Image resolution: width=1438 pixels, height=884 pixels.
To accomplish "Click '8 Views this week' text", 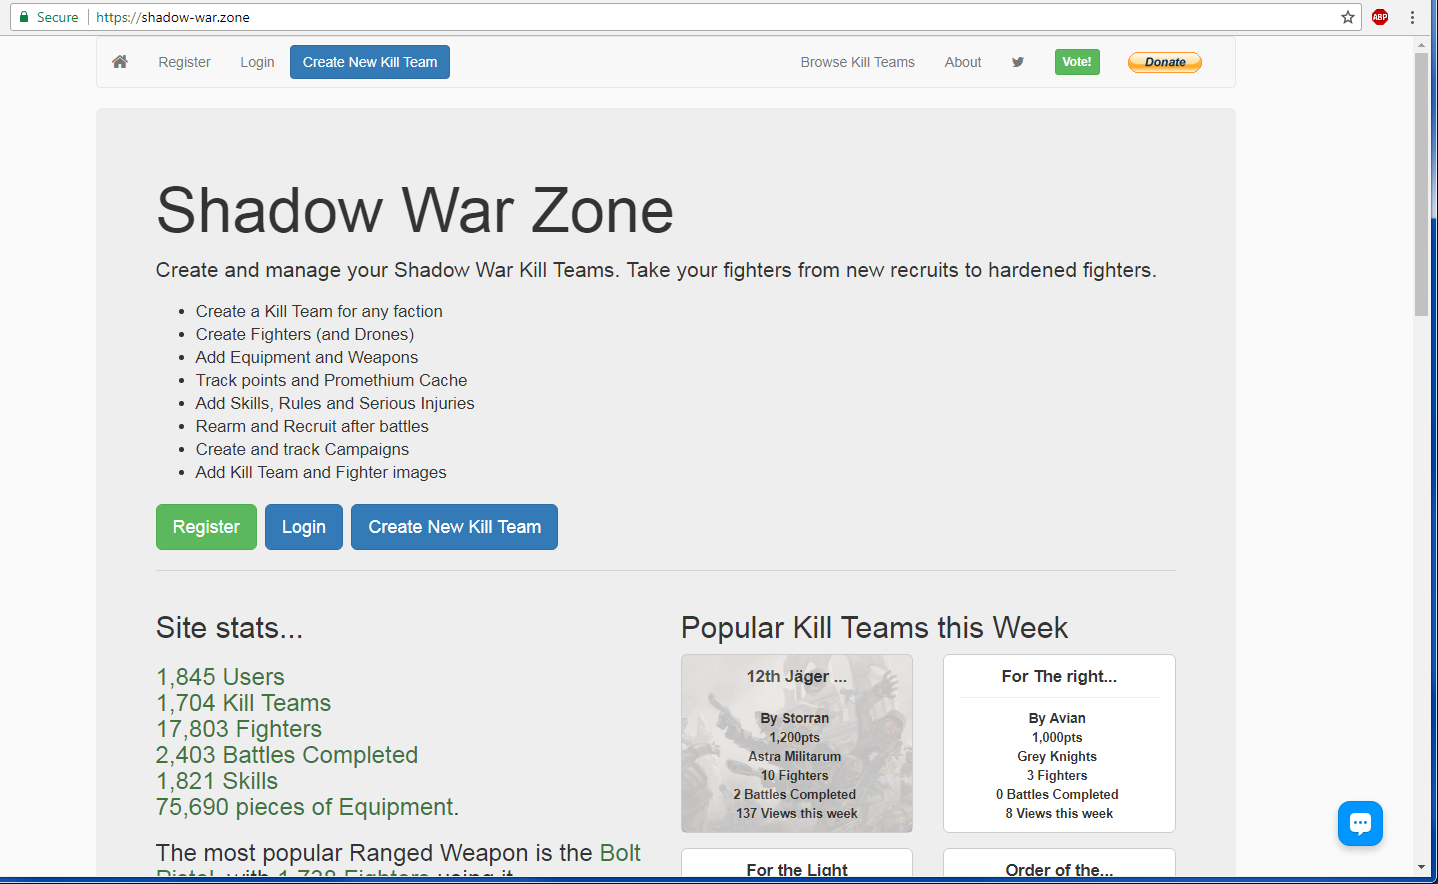I will coord(1059,813).
